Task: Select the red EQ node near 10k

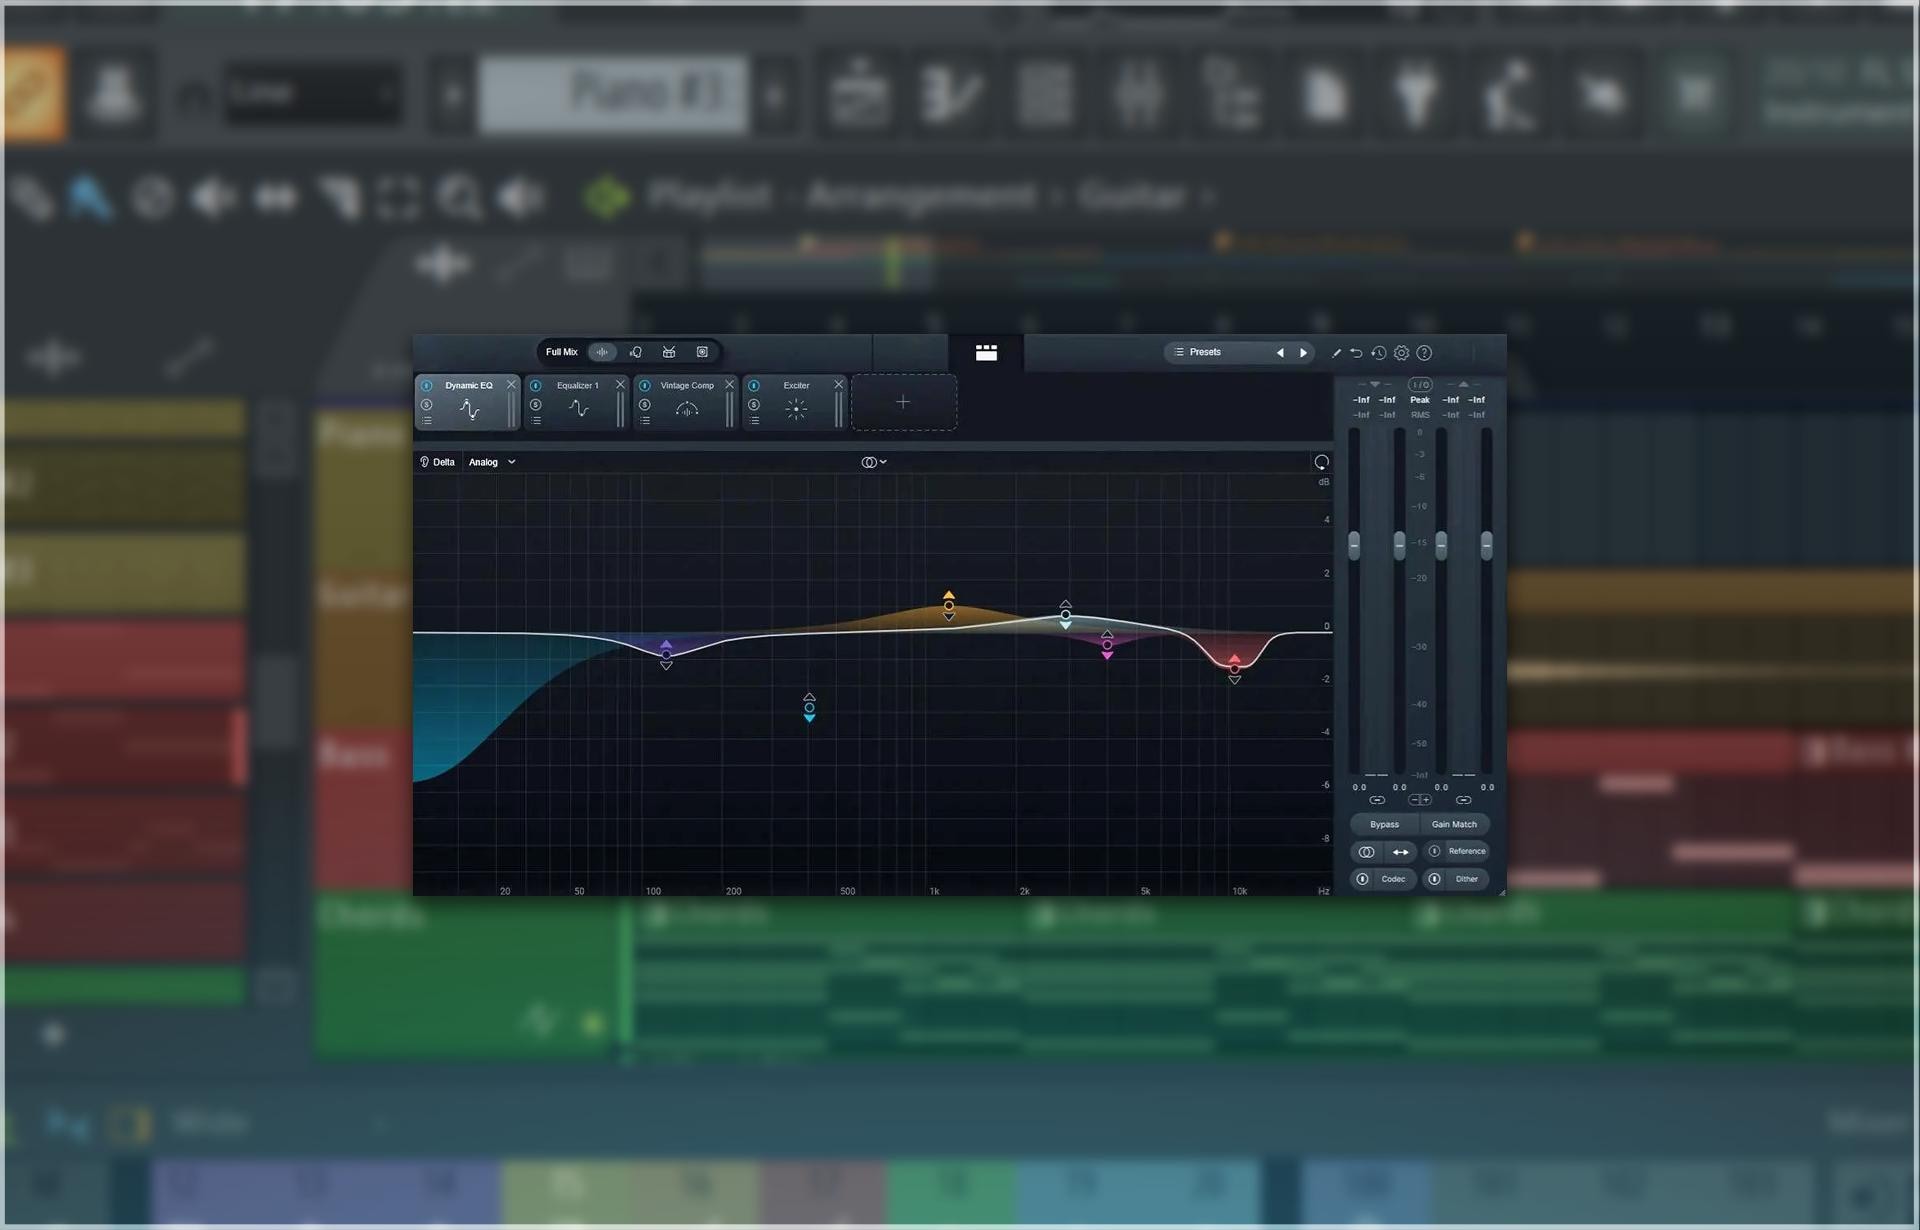Action: coord(1235,669)
